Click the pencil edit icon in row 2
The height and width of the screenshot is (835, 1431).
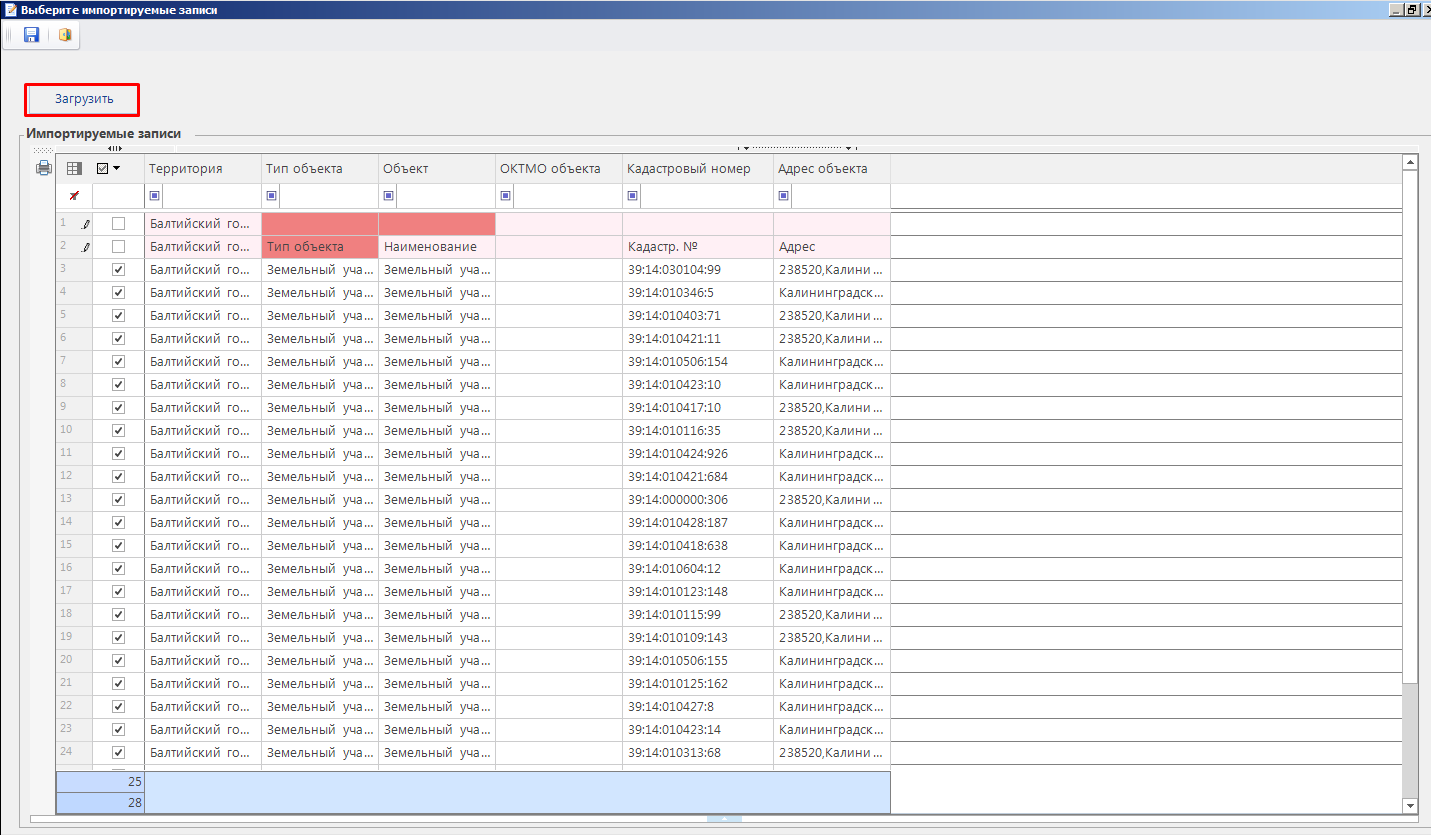tap(86, 247)
